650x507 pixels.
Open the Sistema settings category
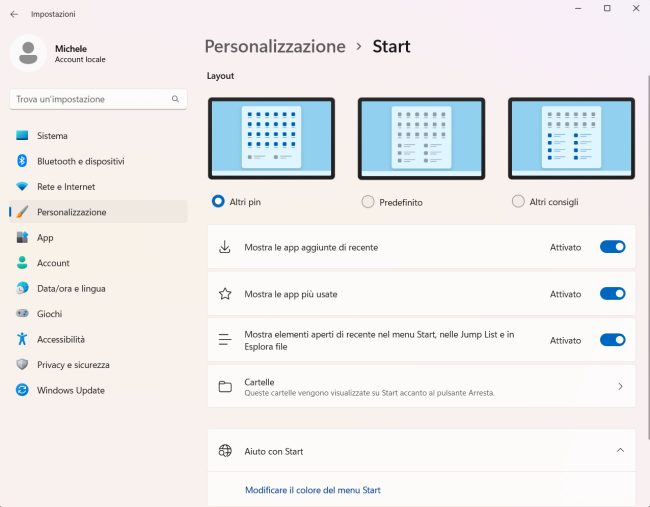coord(98,136)
